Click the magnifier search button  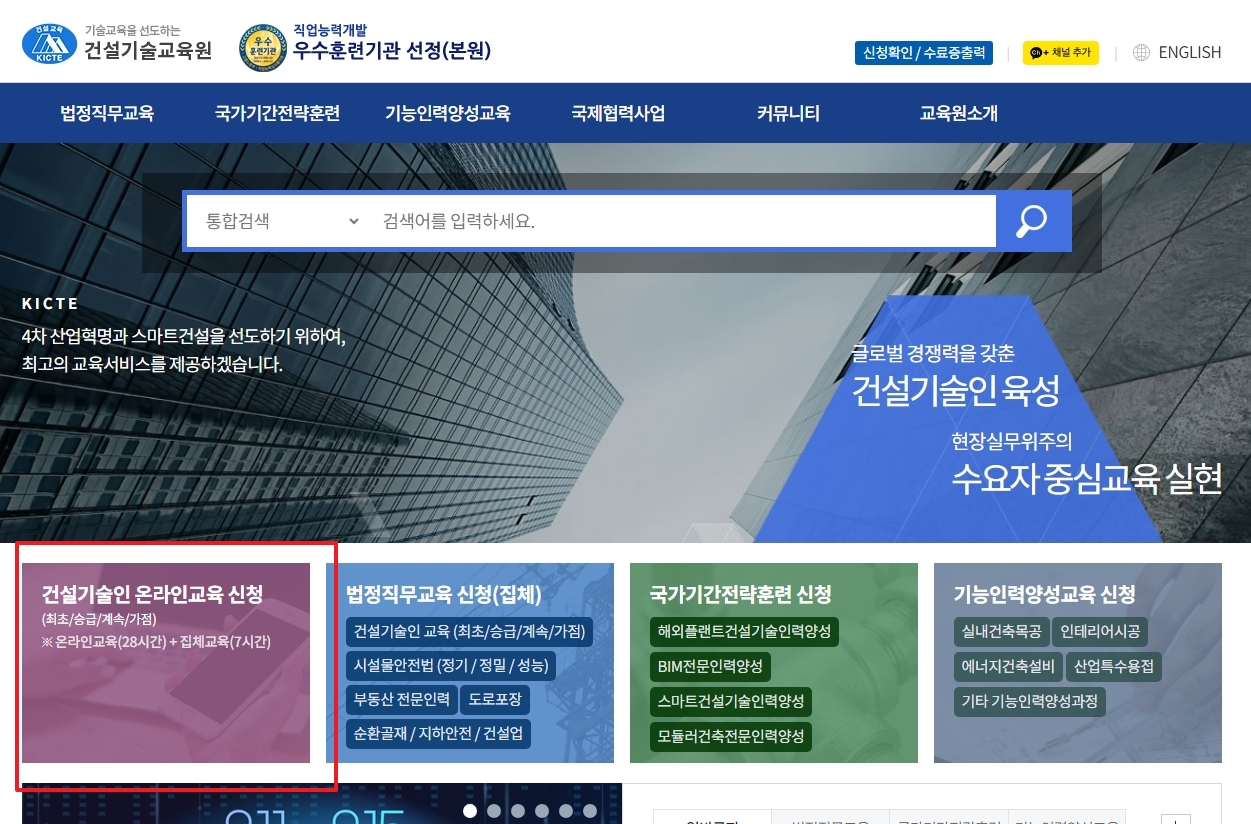pyautogui.click(x=1033, y=221)
